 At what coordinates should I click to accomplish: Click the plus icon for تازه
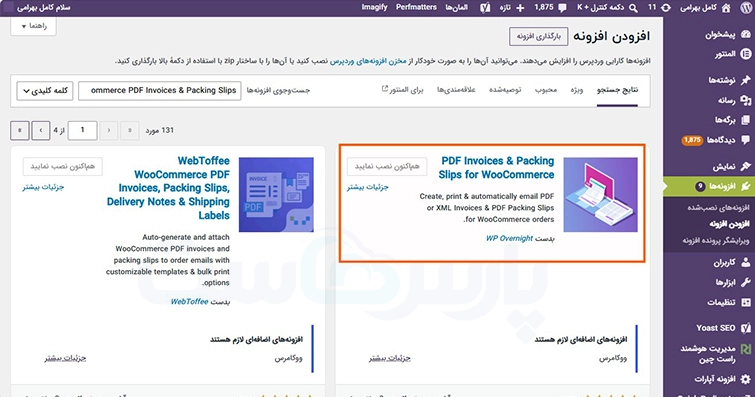tap(520, 8)
